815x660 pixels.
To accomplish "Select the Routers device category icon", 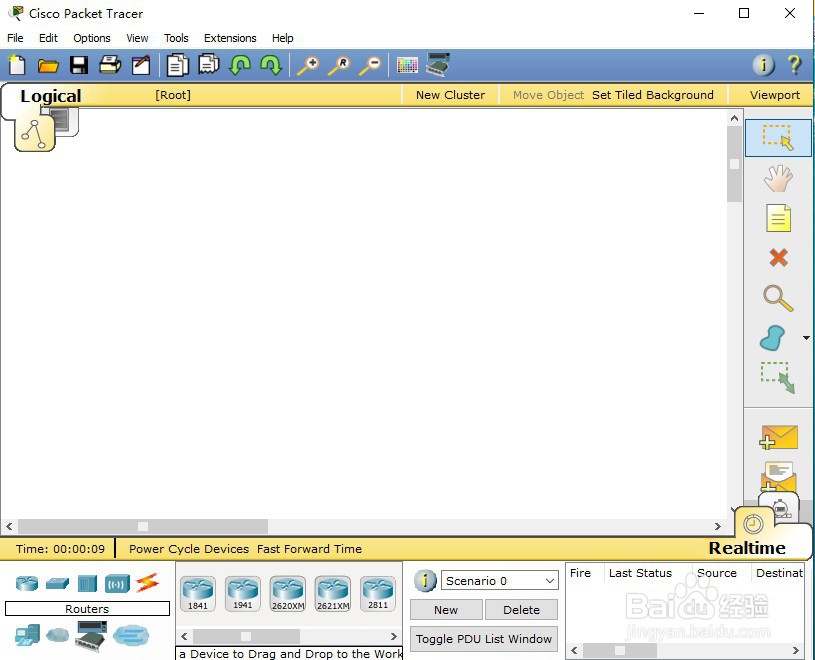I will [x=27, y=583].
